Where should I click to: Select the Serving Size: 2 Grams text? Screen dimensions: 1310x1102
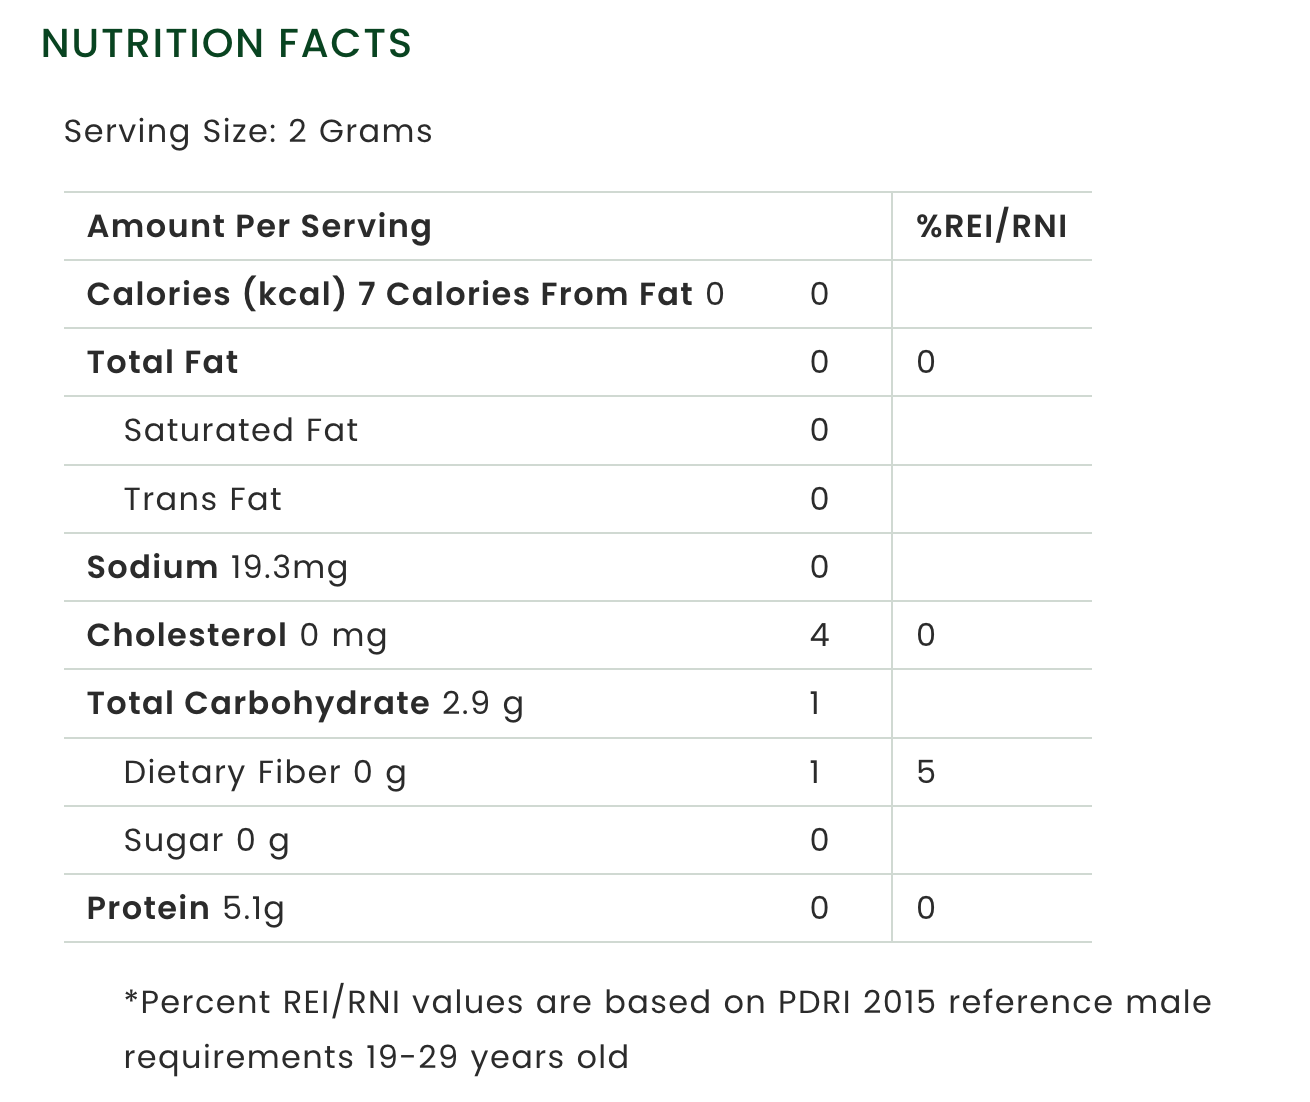248,131
